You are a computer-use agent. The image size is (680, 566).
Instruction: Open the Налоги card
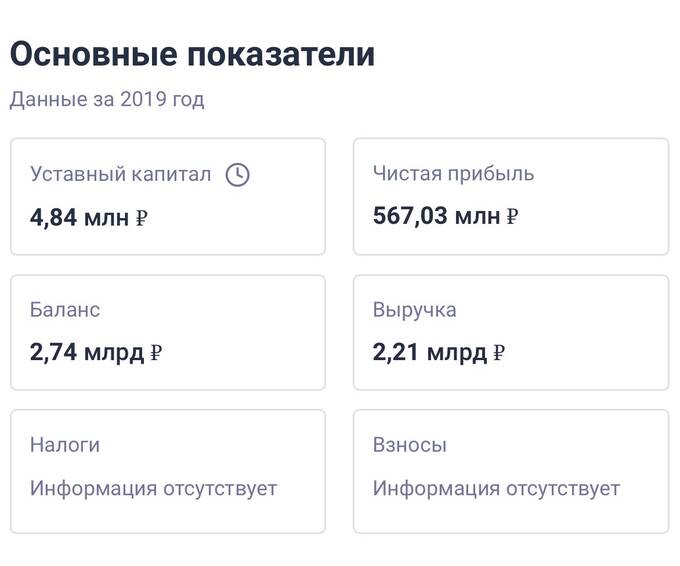coord(168,471)
